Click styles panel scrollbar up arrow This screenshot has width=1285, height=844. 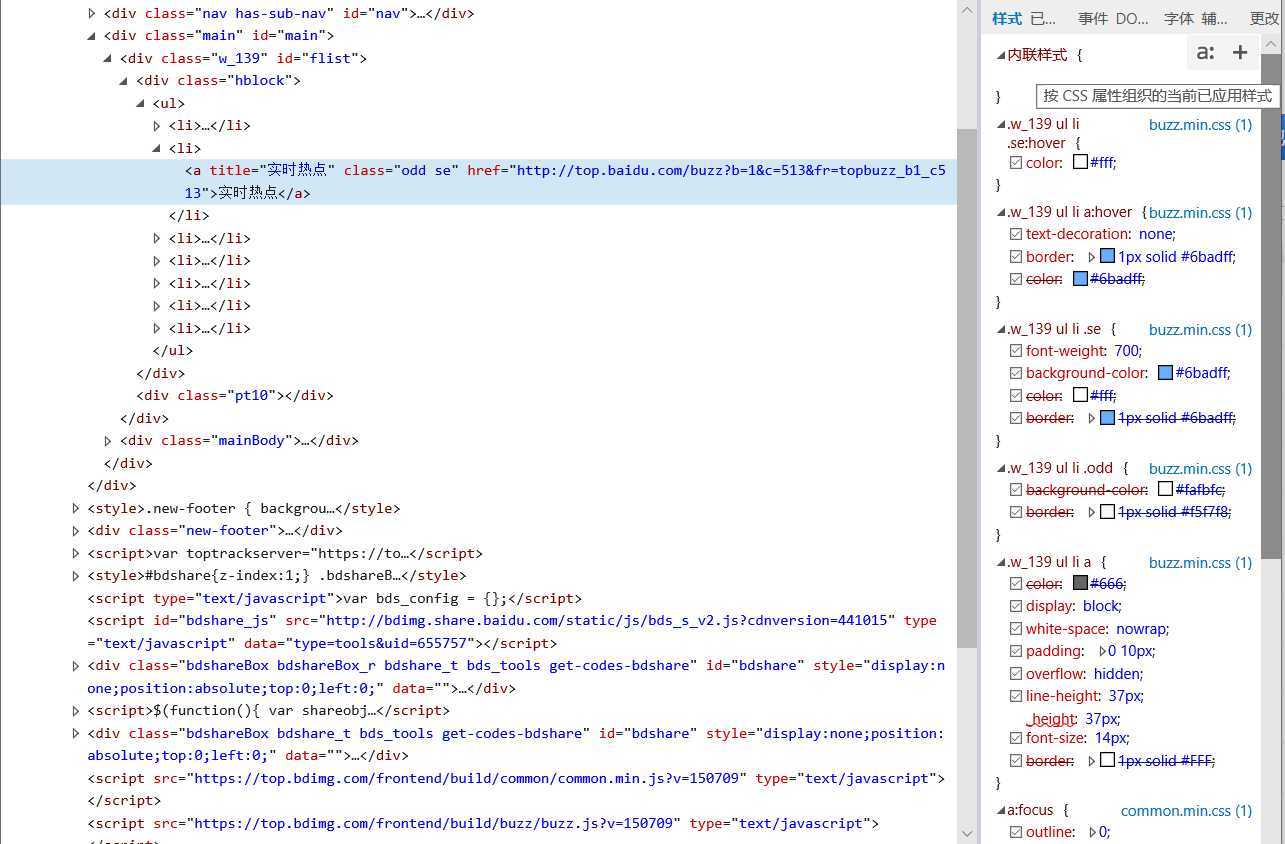pyautogui.click(x=1270, y=46)
